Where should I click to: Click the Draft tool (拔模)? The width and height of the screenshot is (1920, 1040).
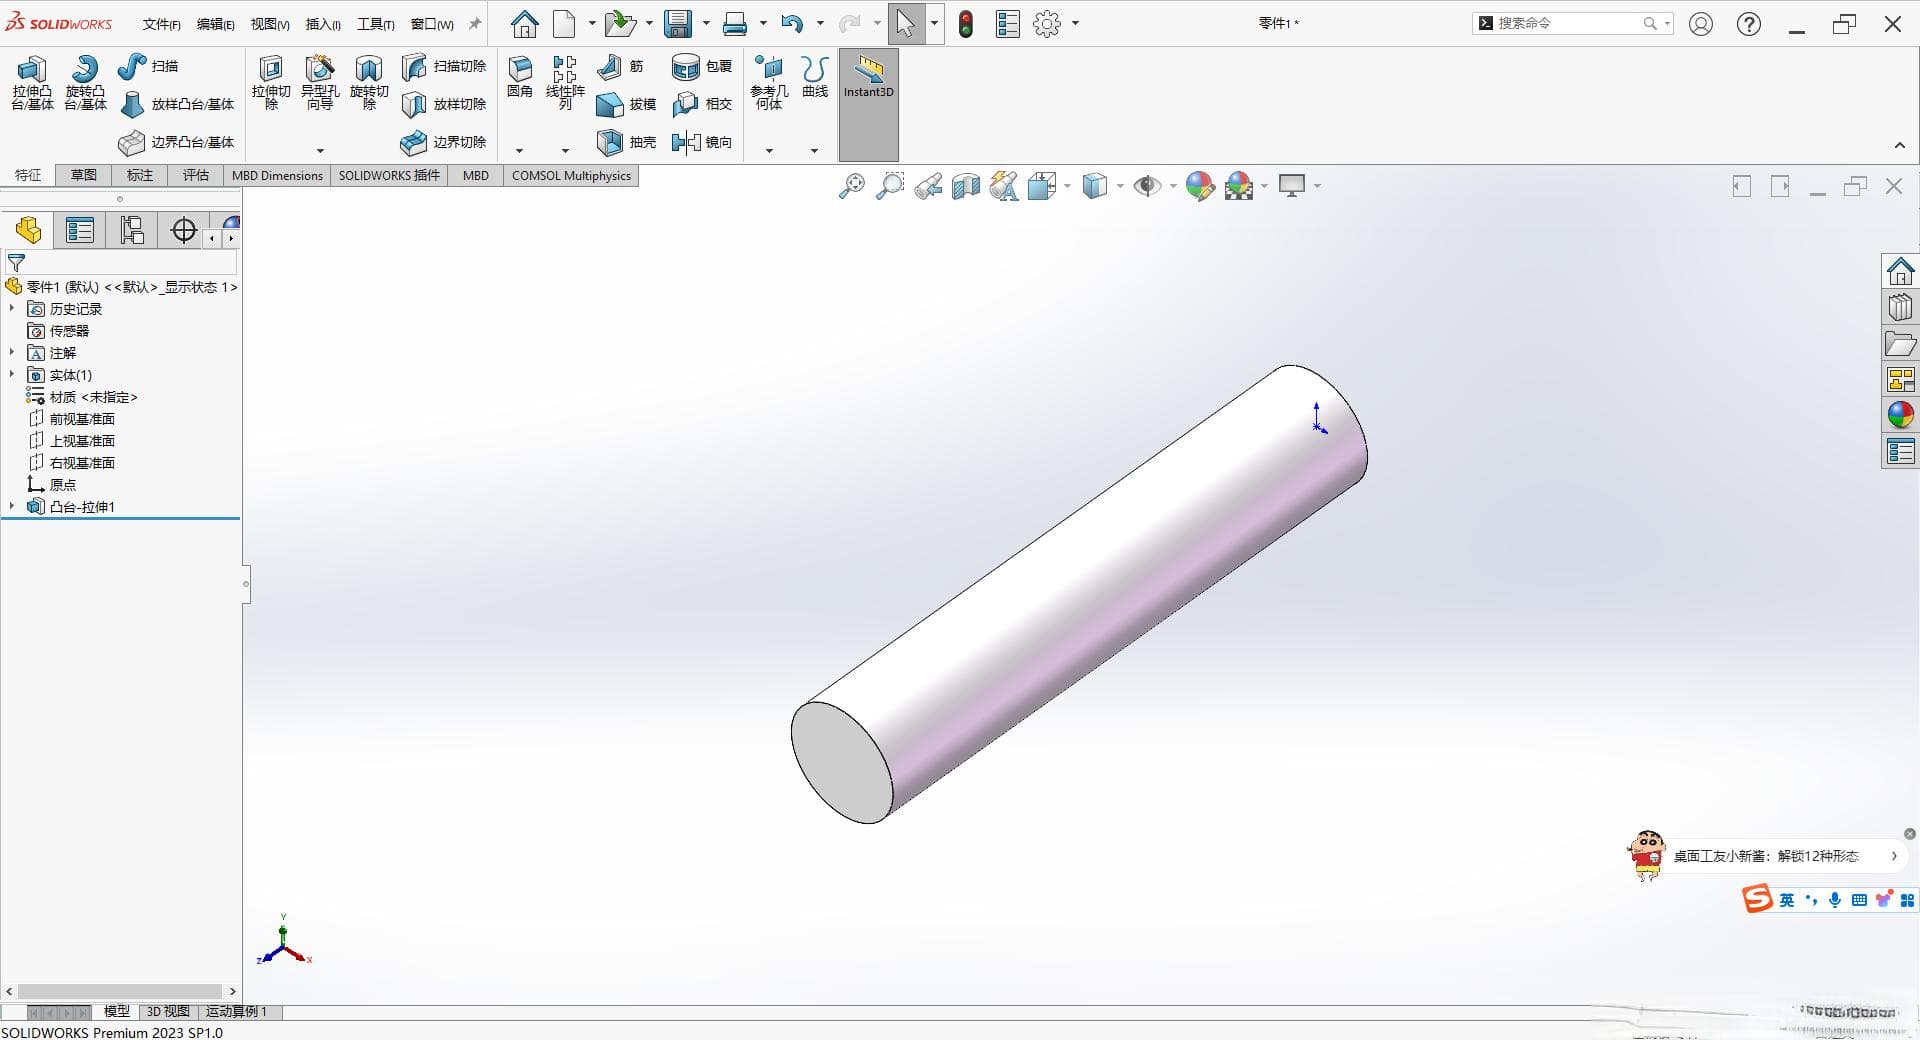(627, 104)
